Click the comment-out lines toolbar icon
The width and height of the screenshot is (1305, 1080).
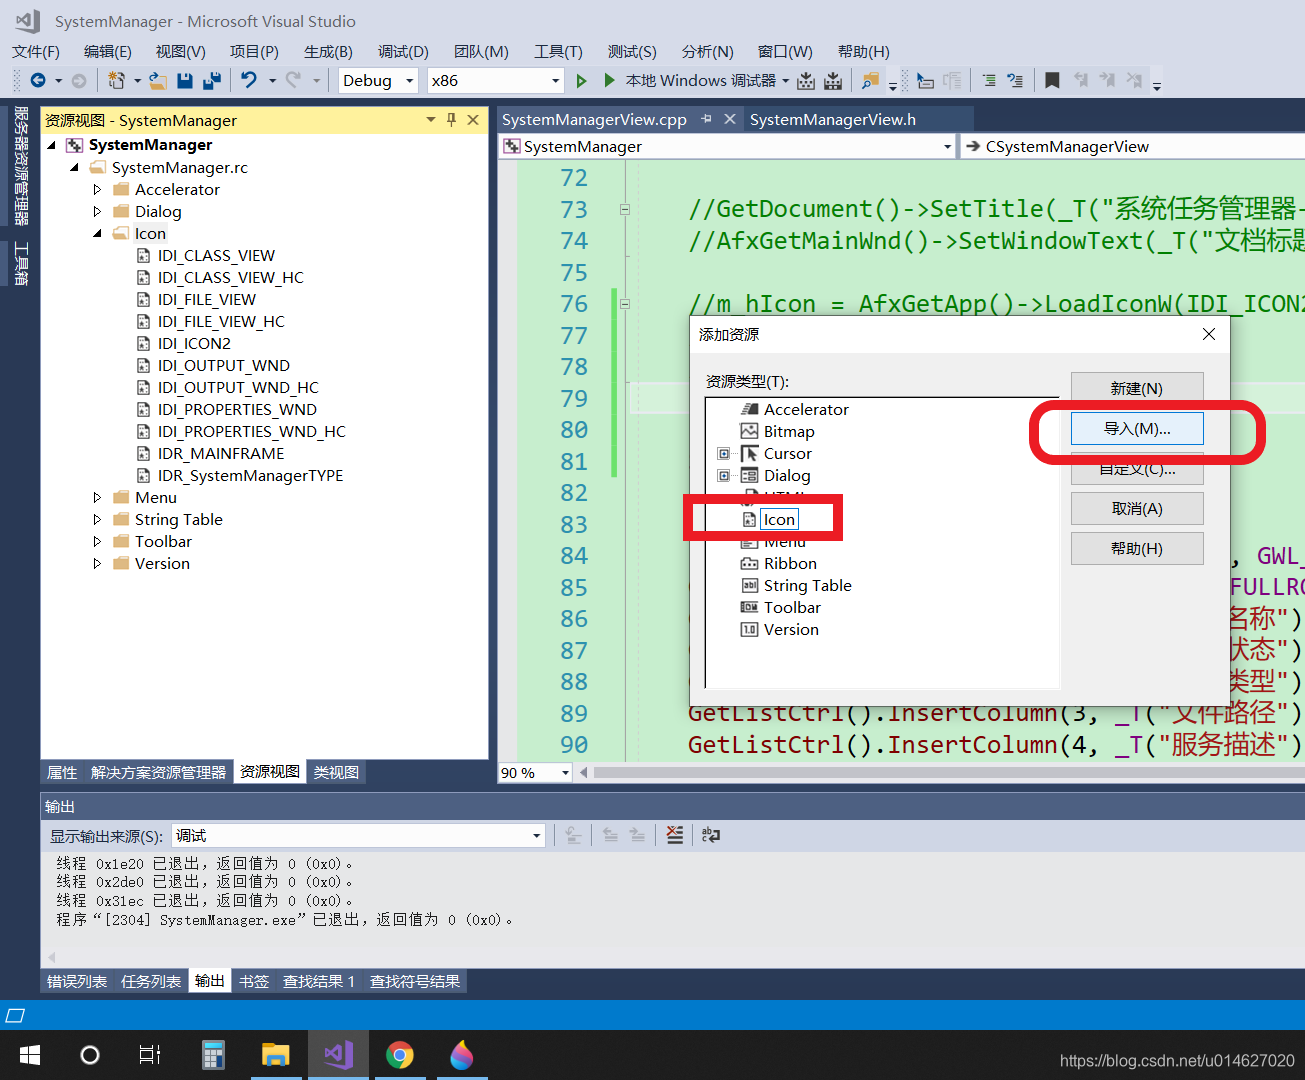tap(989, 80)
